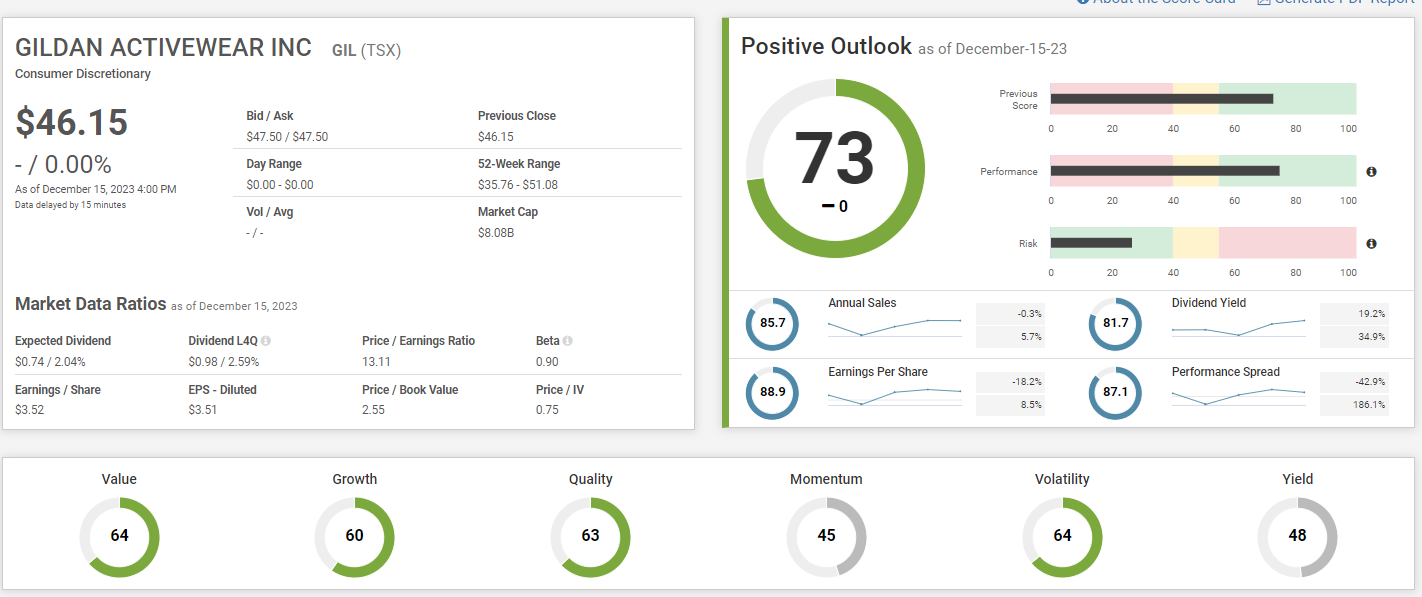Select the overall score 73 donut gauge
This screenshot has height=597, width=1422.
pyautogui.click(x=835, y=167)
